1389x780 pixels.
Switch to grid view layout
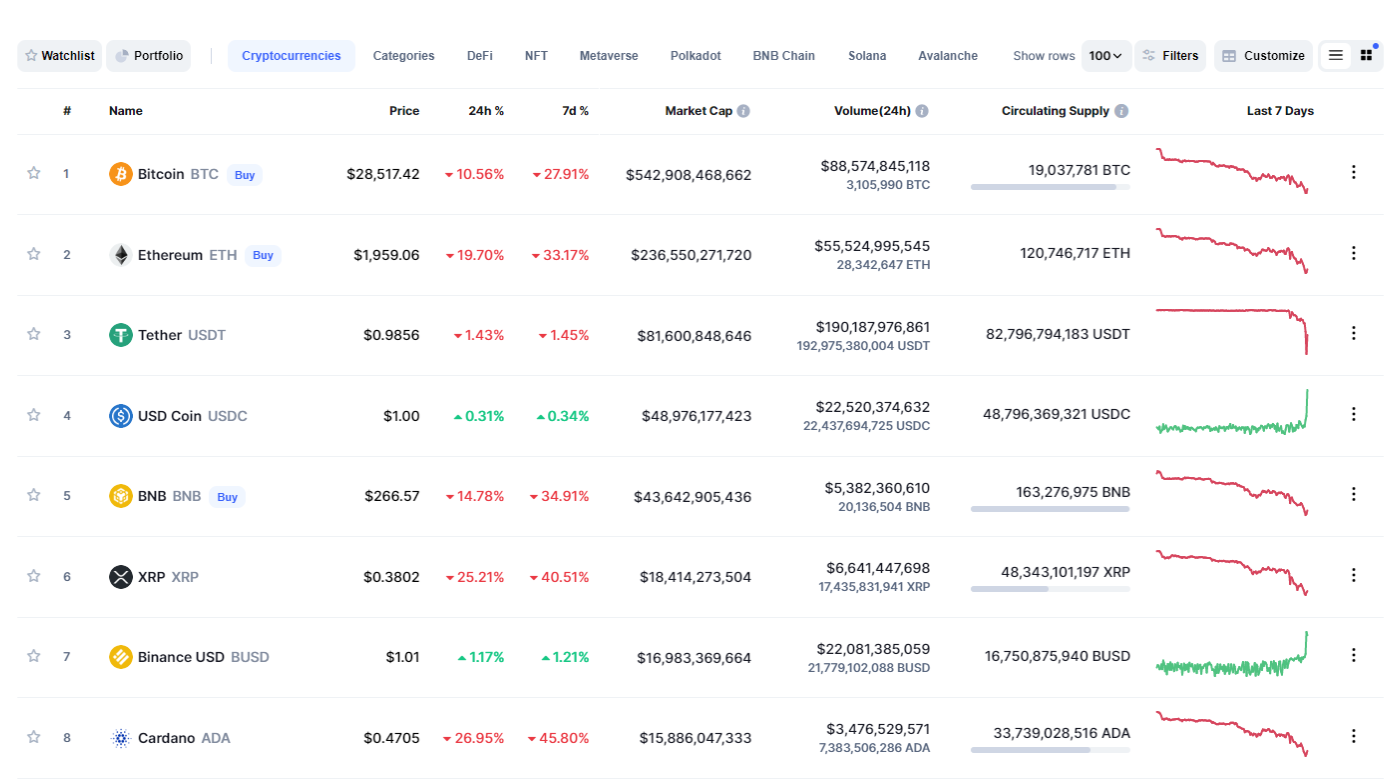[x=1366, y=56]
